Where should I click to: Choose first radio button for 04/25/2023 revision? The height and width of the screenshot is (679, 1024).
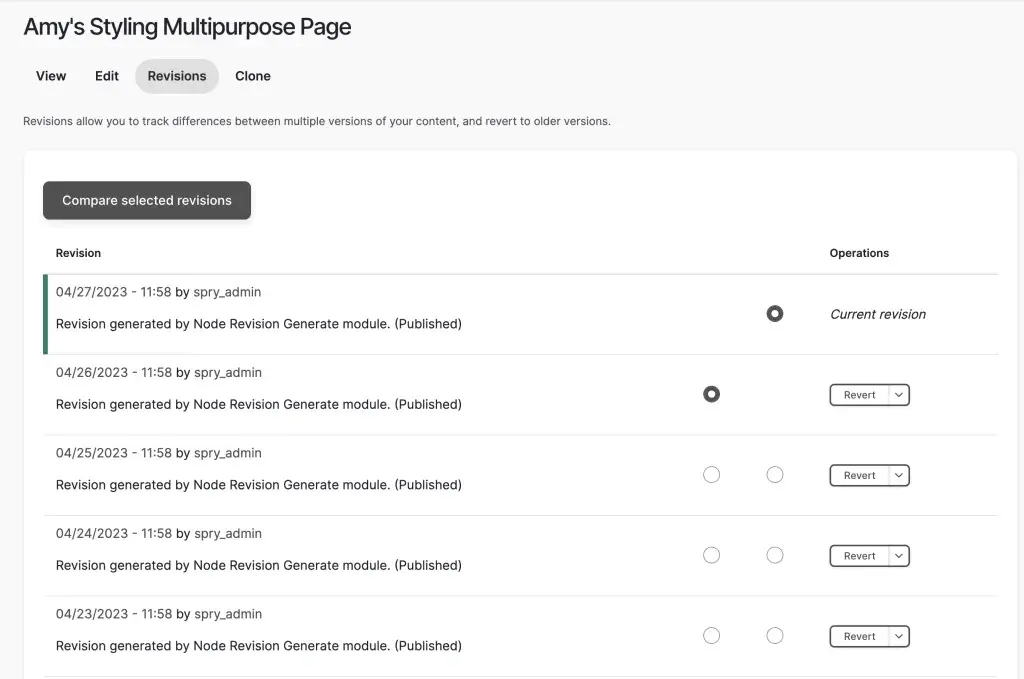click(x=711, y=475)
